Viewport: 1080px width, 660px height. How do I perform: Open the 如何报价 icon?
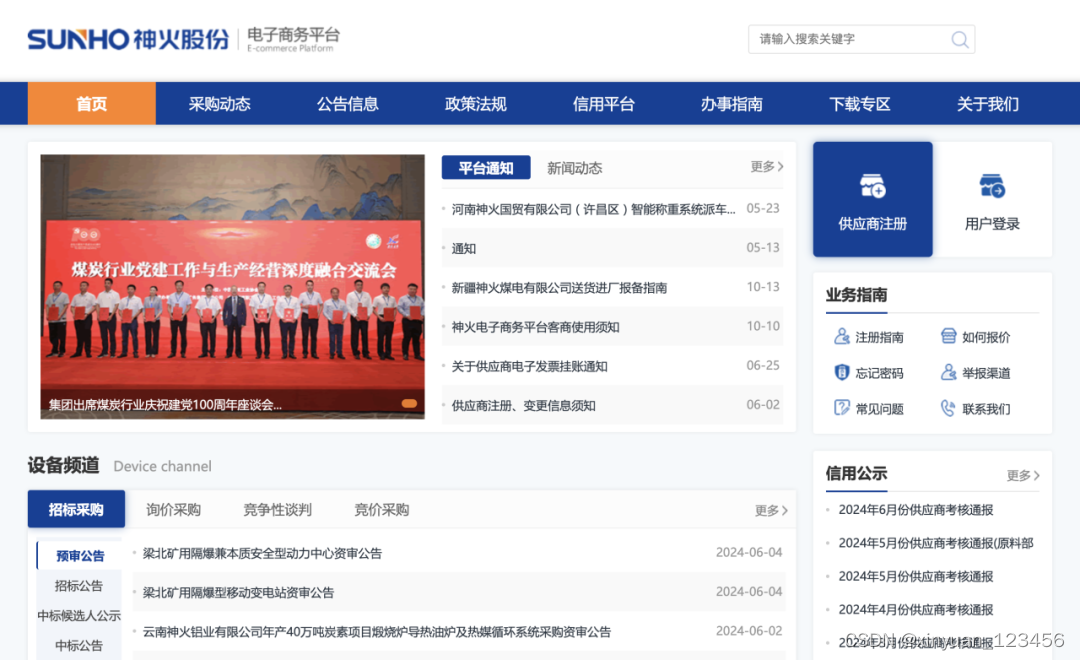[x=948, y=336]
